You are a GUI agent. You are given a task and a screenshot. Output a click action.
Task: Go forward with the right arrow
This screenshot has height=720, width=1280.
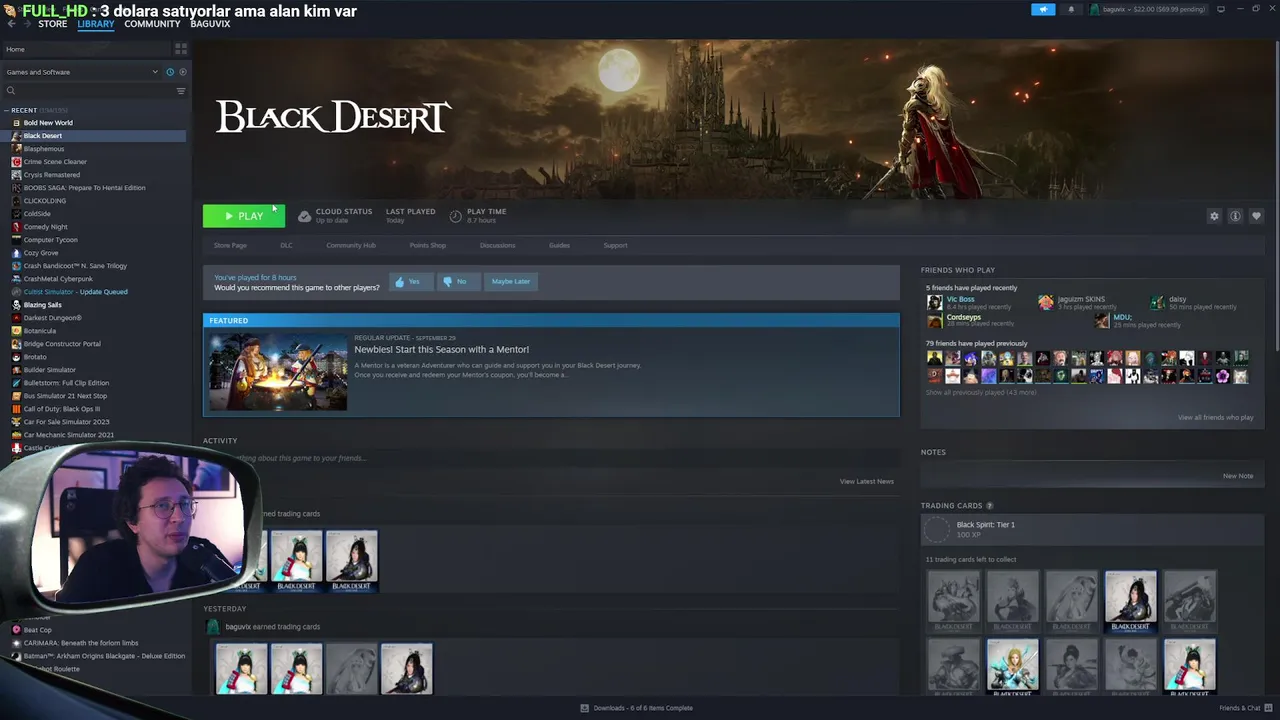click(x=27, y=24)
